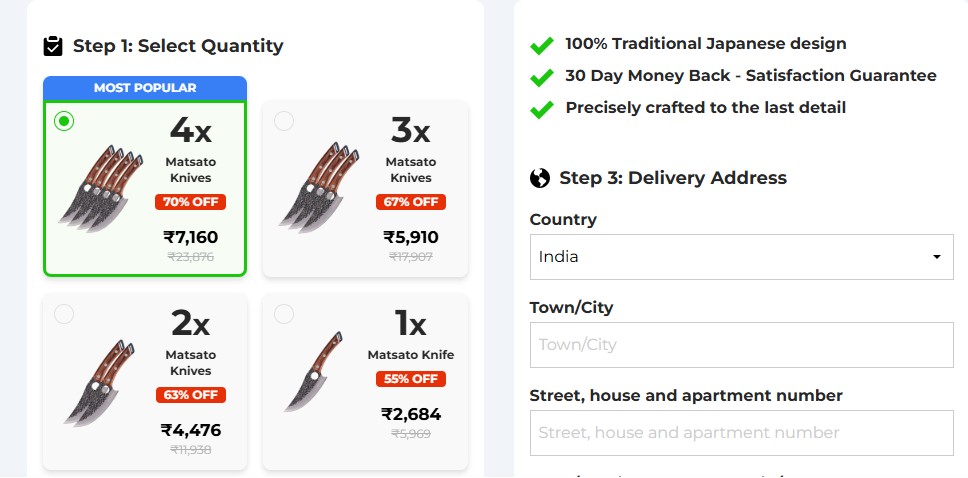Choose the 2x Matsato Knives radio option
The width and height of the screenshot is (968, 478).
point(64,315)
